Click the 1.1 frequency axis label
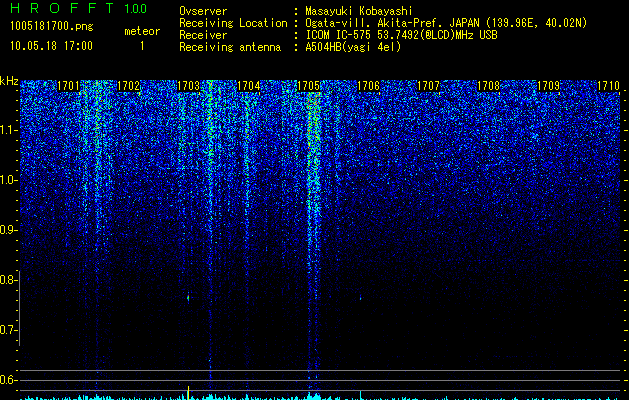Screen dimensions: 629x400 pyautogui.click(x=8, y=130)
